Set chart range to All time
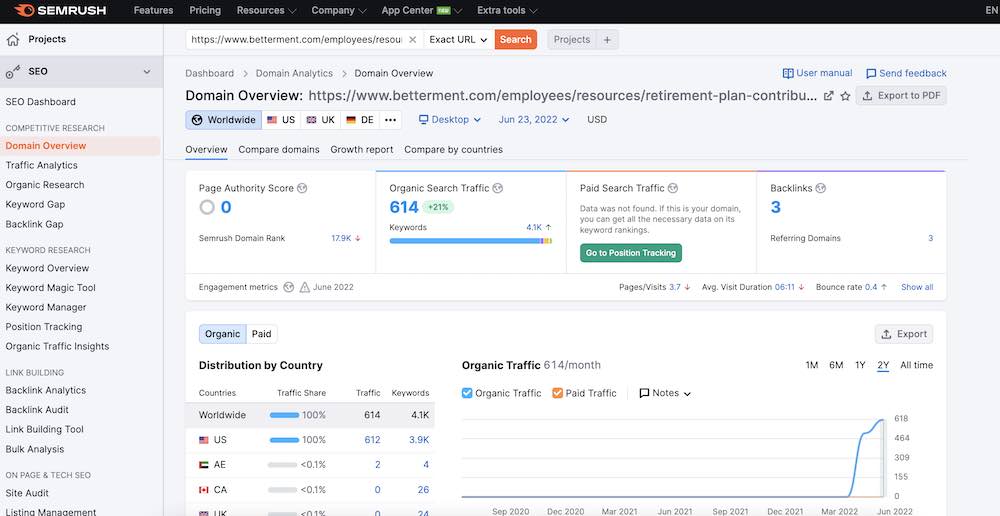The height and width of the screenshot is (516, 1000). tap(916, 365)
